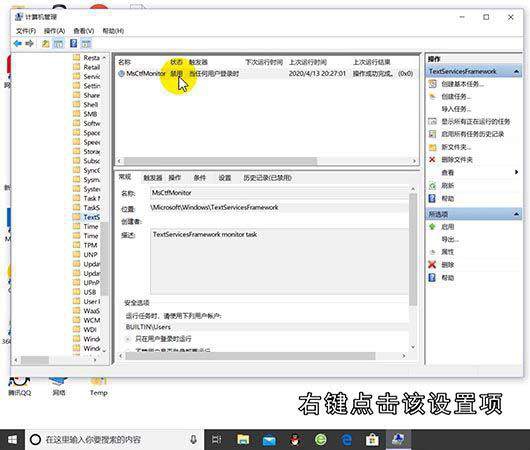
Task: Select the SMB folder in tree
Action: click(90, 114)
